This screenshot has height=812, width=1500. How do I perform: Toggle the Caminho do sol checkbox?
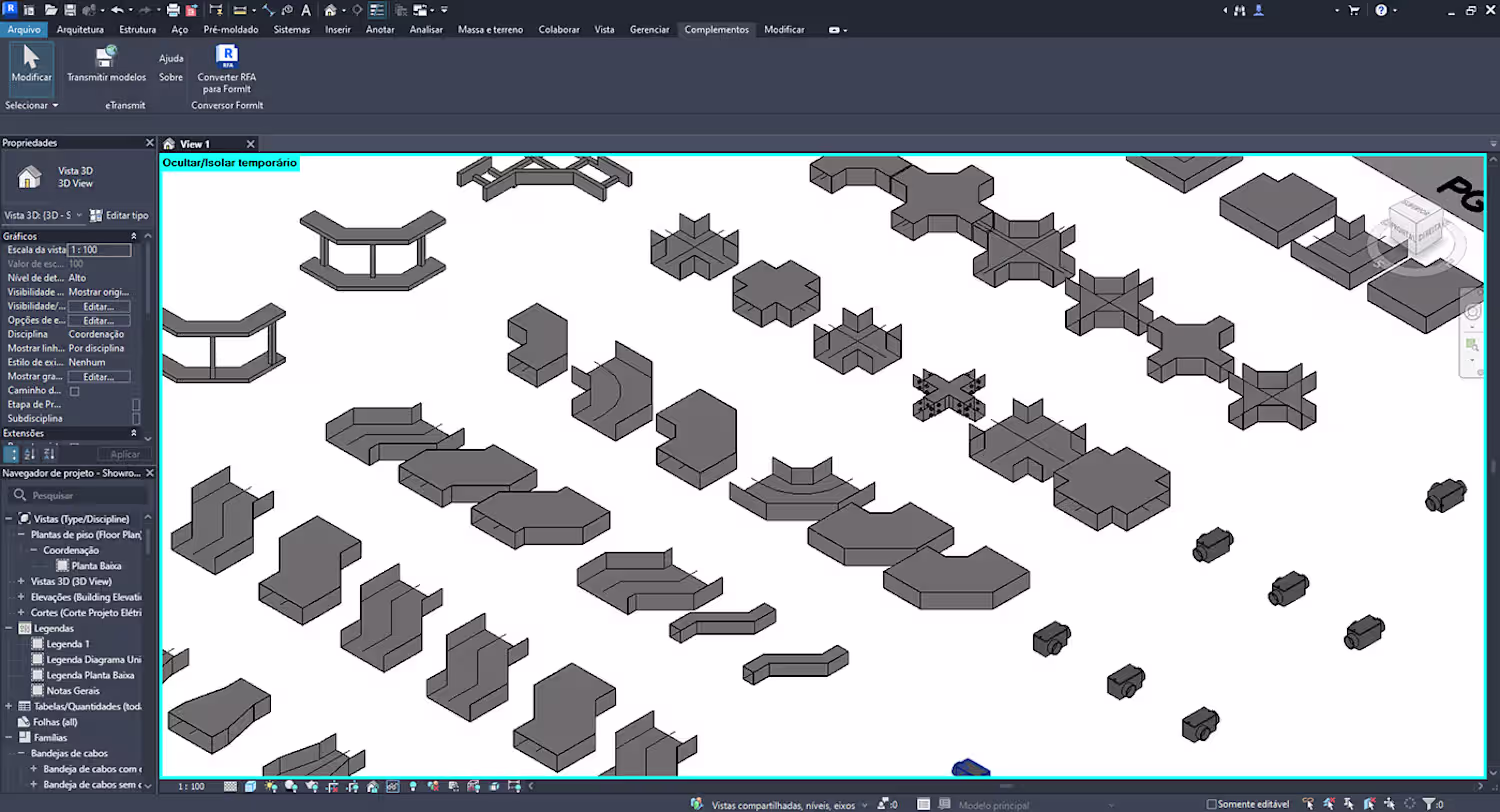point(74,391)
